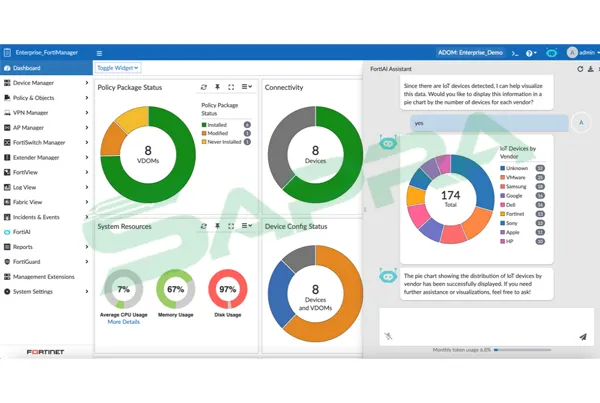Open Policy & Objects in the sidebar
The image size is (600, 403).
tap(46, 98)
